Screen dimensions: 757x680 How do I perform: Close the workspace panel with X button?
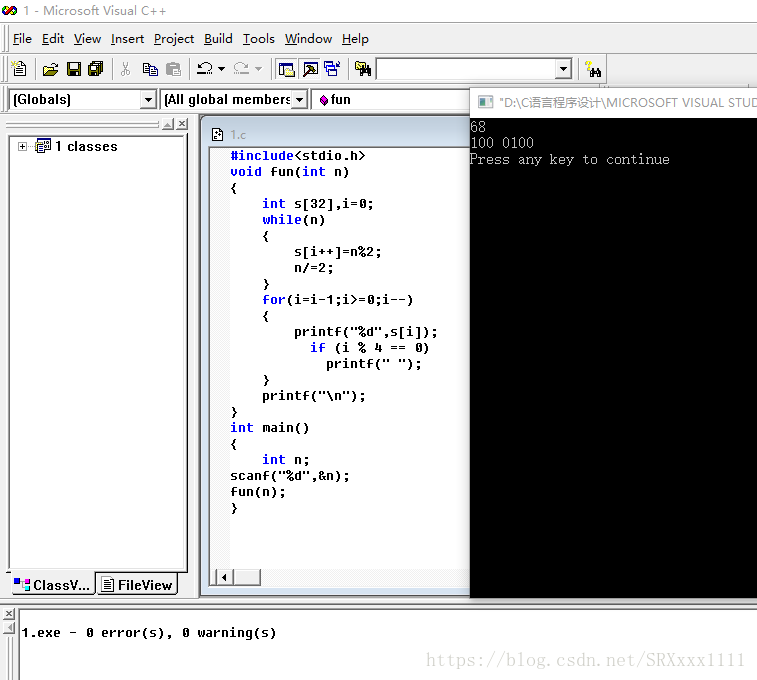coord(182,124)
